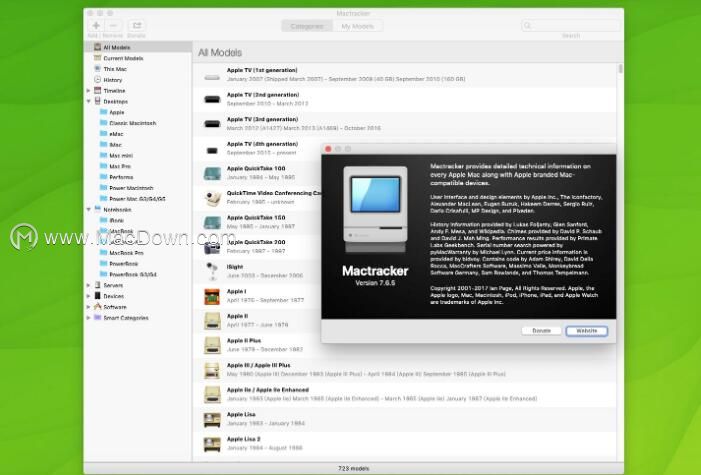Open History in the sidebar
Image resolution: width=701 pixels, height=475 pixels.
click(112, 80)
